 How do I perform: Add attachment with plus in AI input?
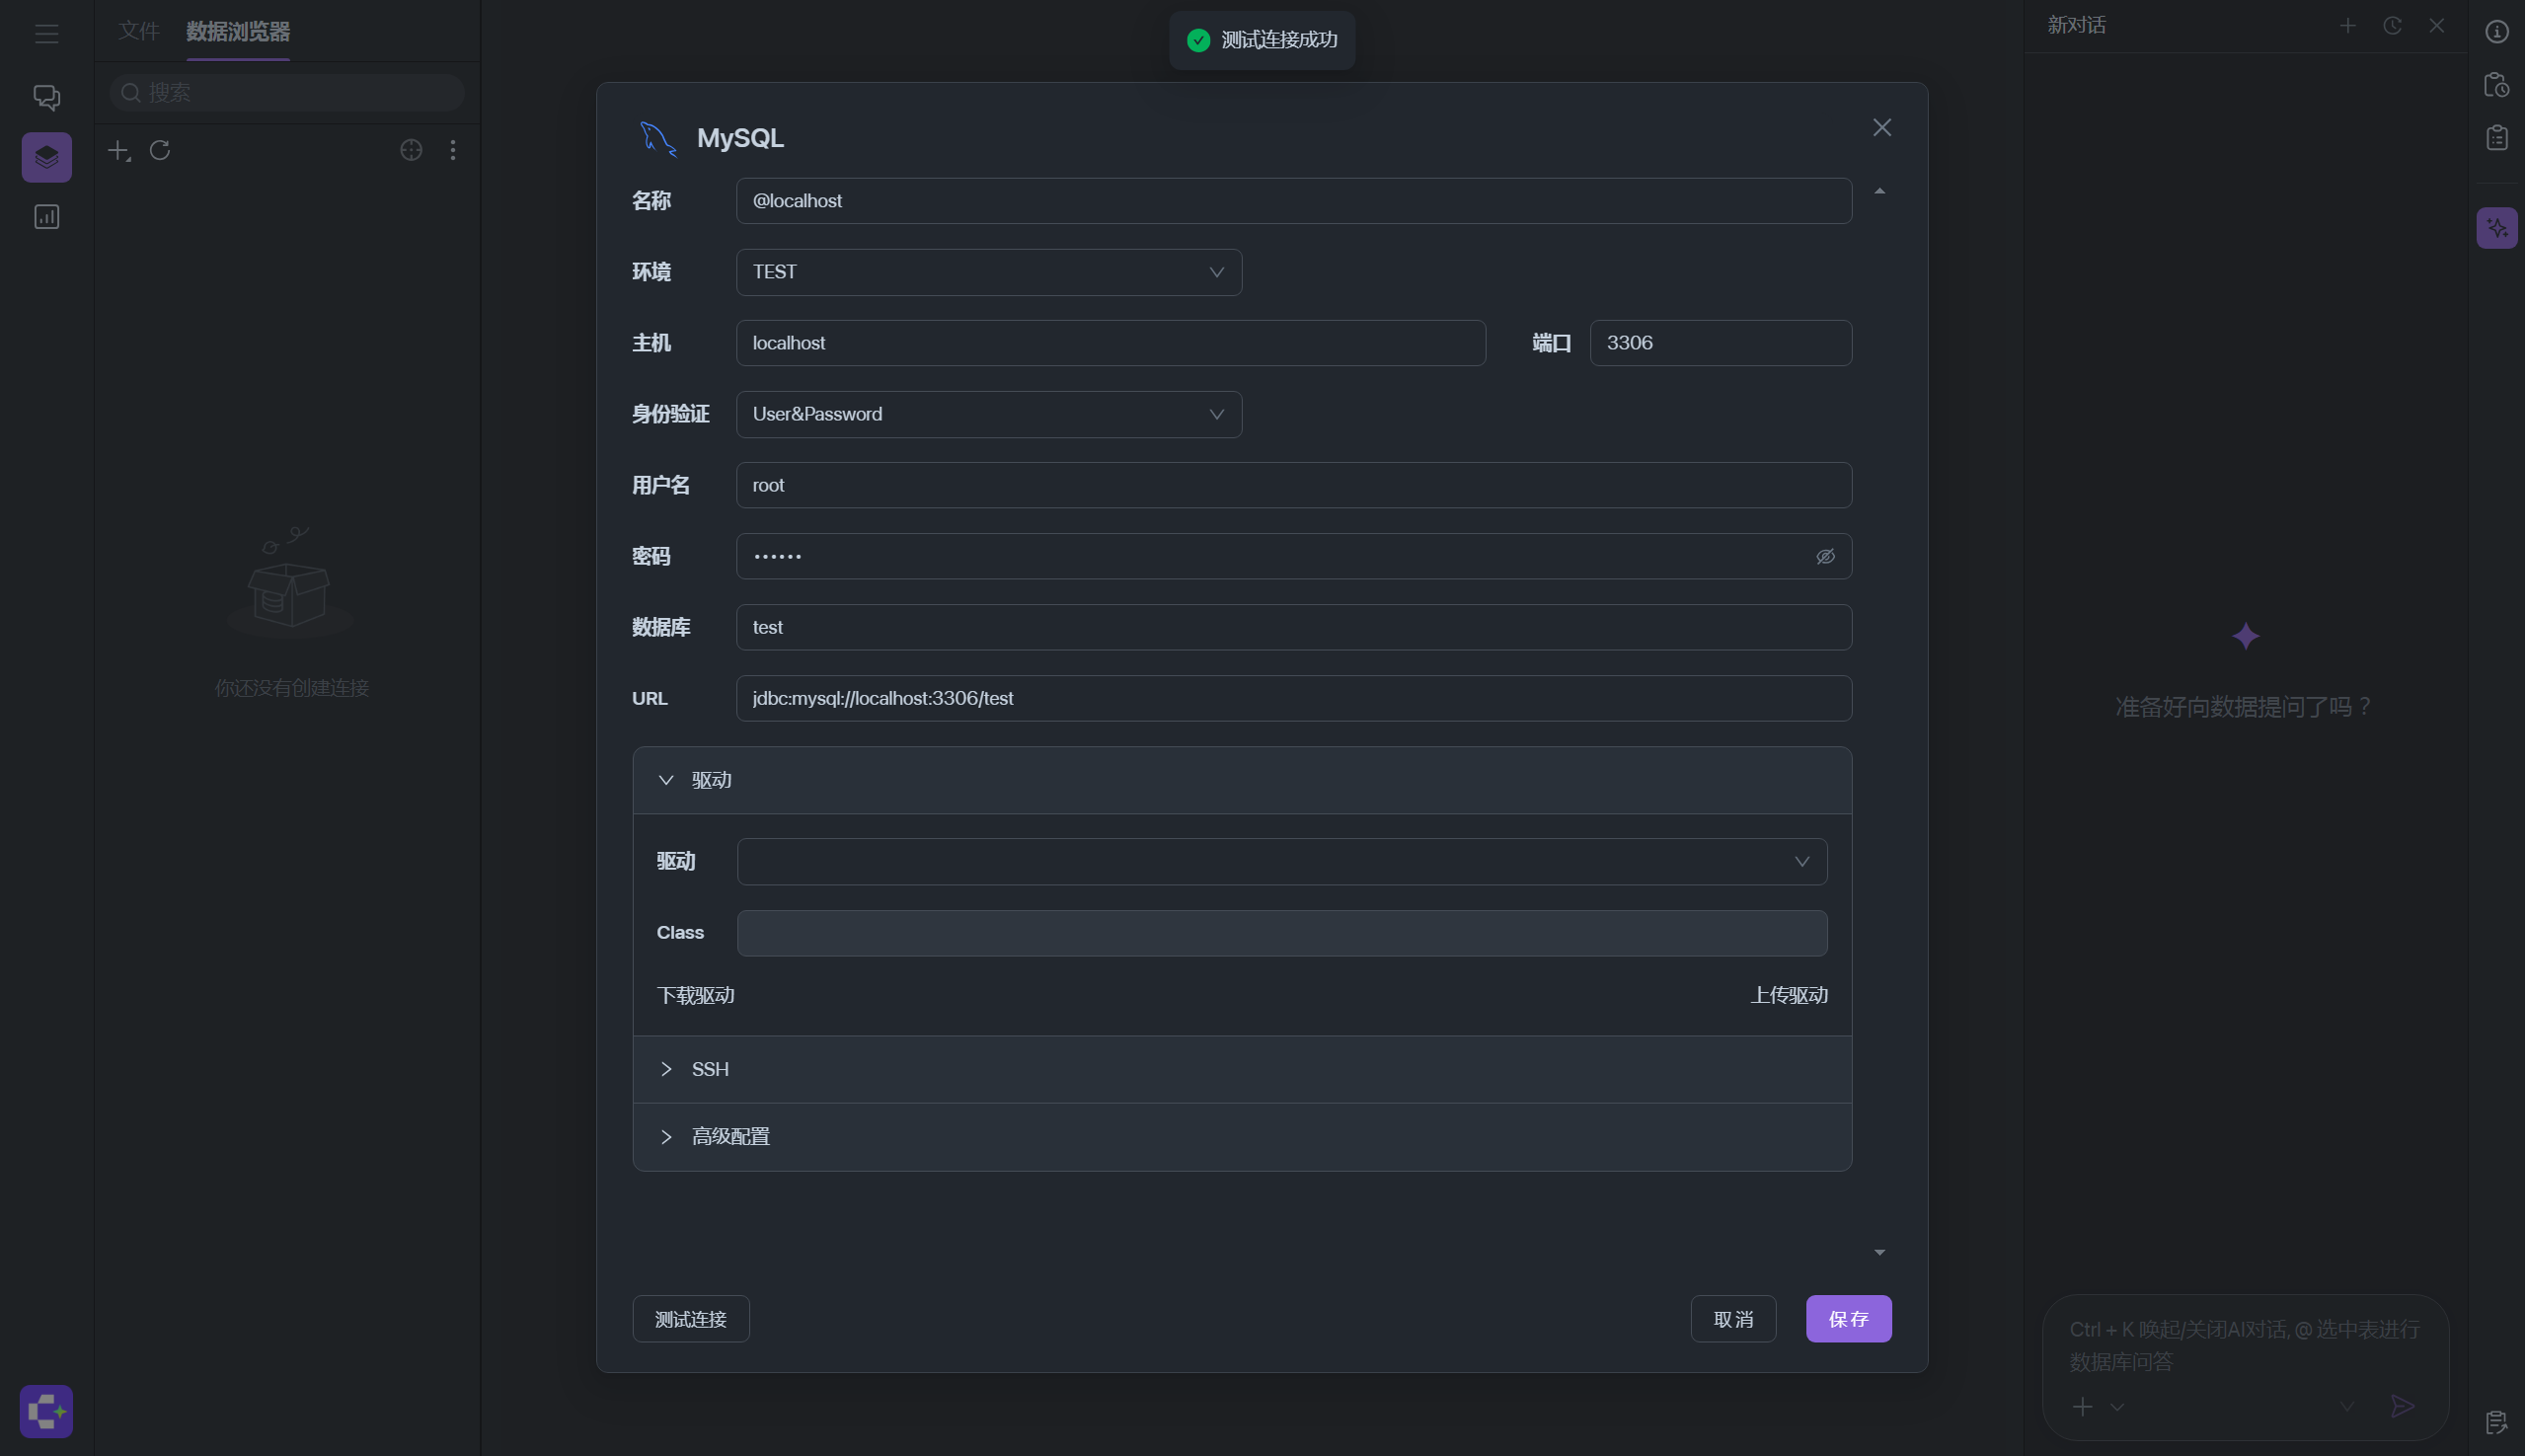click(x=2083, y=1407)
